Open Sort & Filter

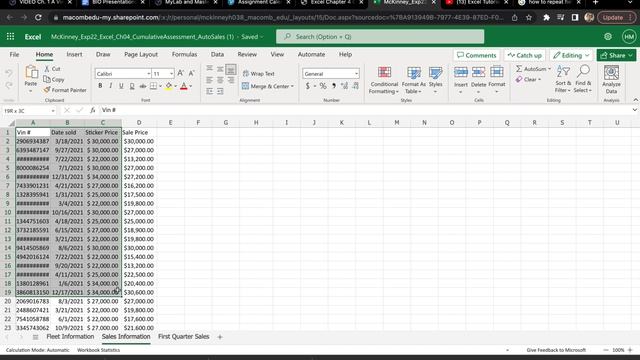[x=563, y=79]
